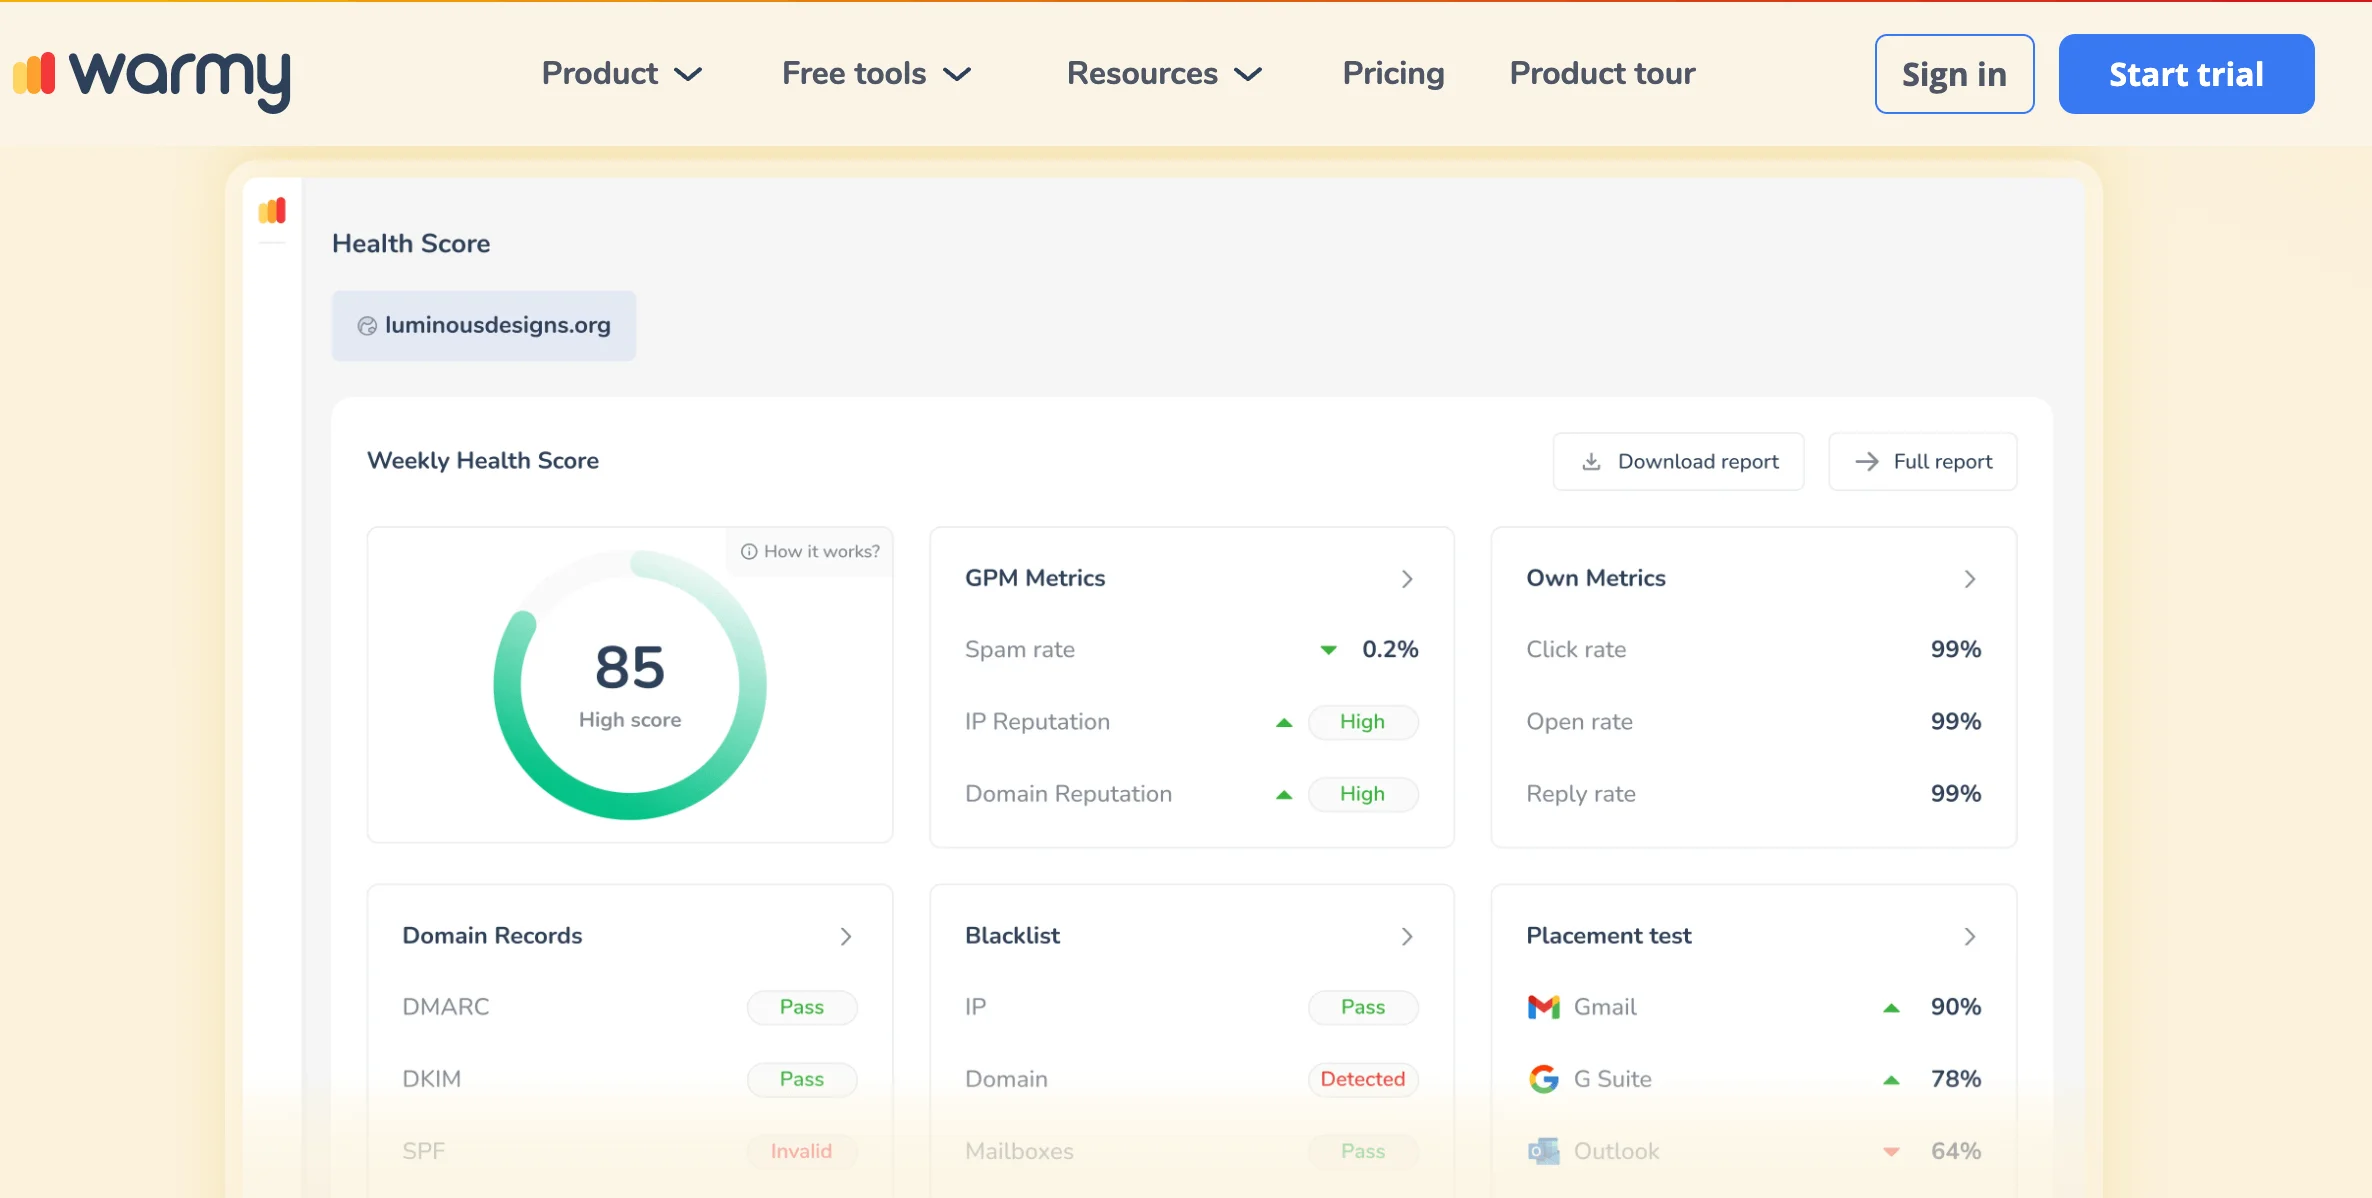Click the small Warmy icon in the dashboard sidebar
This screenshot has height=1198, width=2372.
point(272,210)
